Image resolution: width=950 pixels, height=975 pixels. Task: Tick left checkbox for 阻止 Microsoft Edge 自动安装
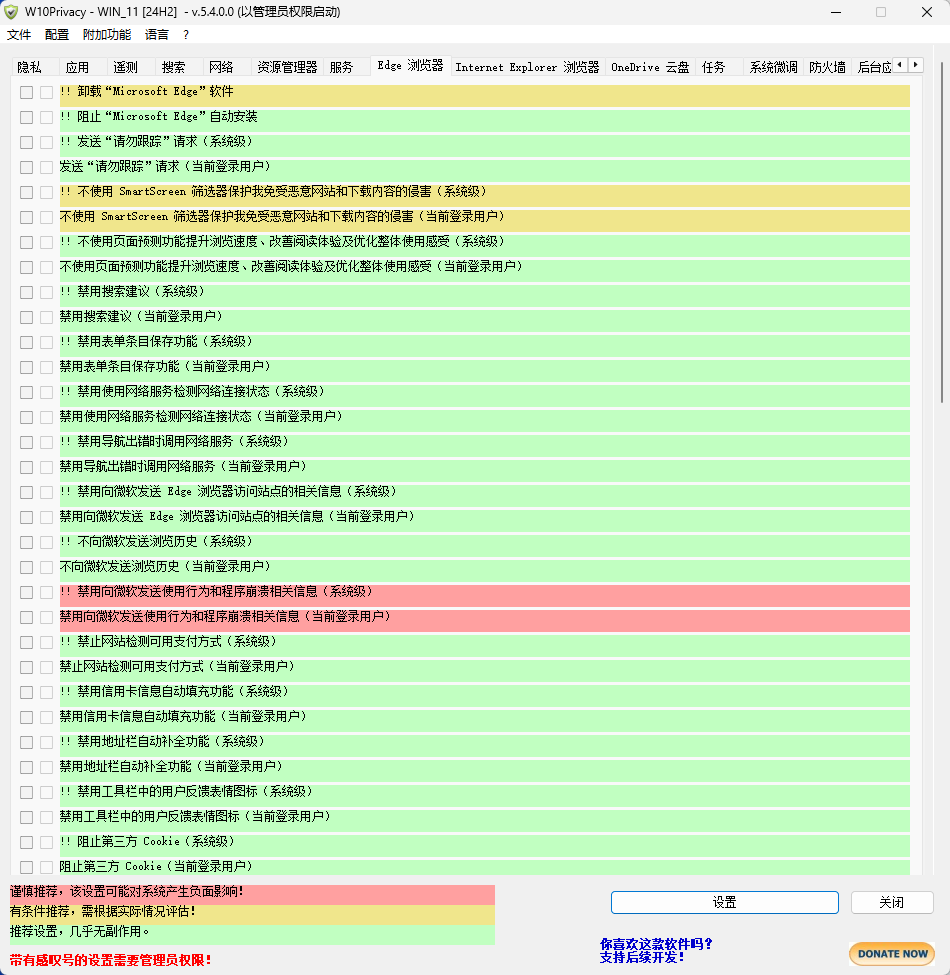(26, 117)
